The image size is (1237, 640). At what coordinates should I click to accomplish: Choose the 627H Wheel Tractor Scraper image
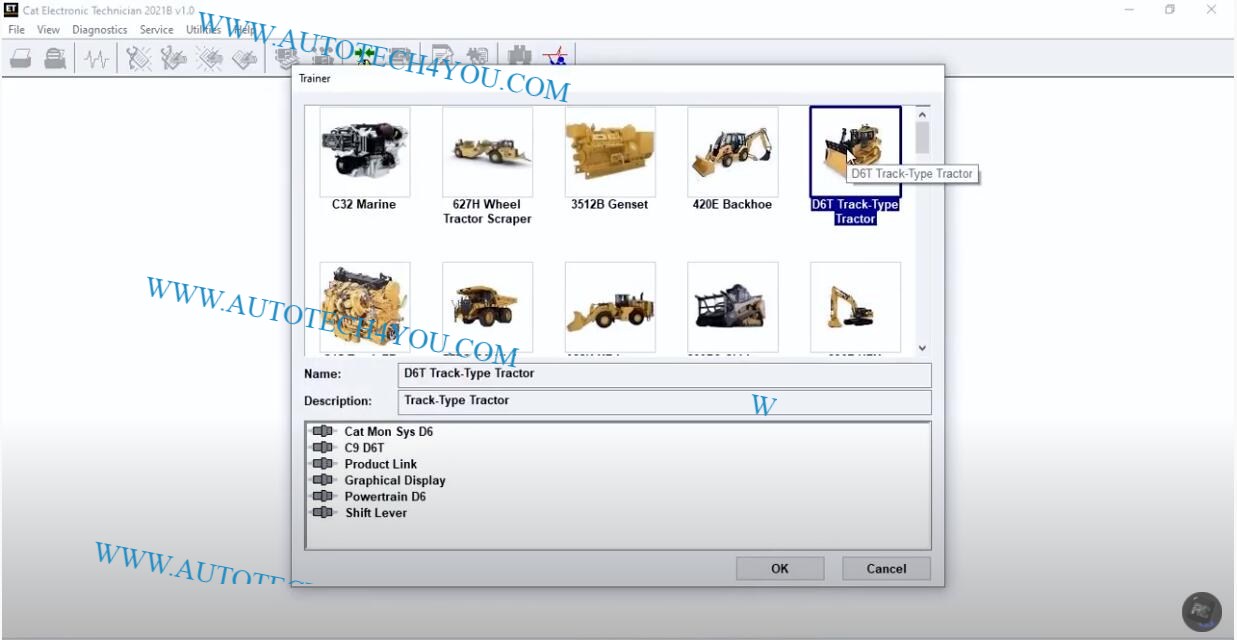pyautogui.click(x=487, y=151)
